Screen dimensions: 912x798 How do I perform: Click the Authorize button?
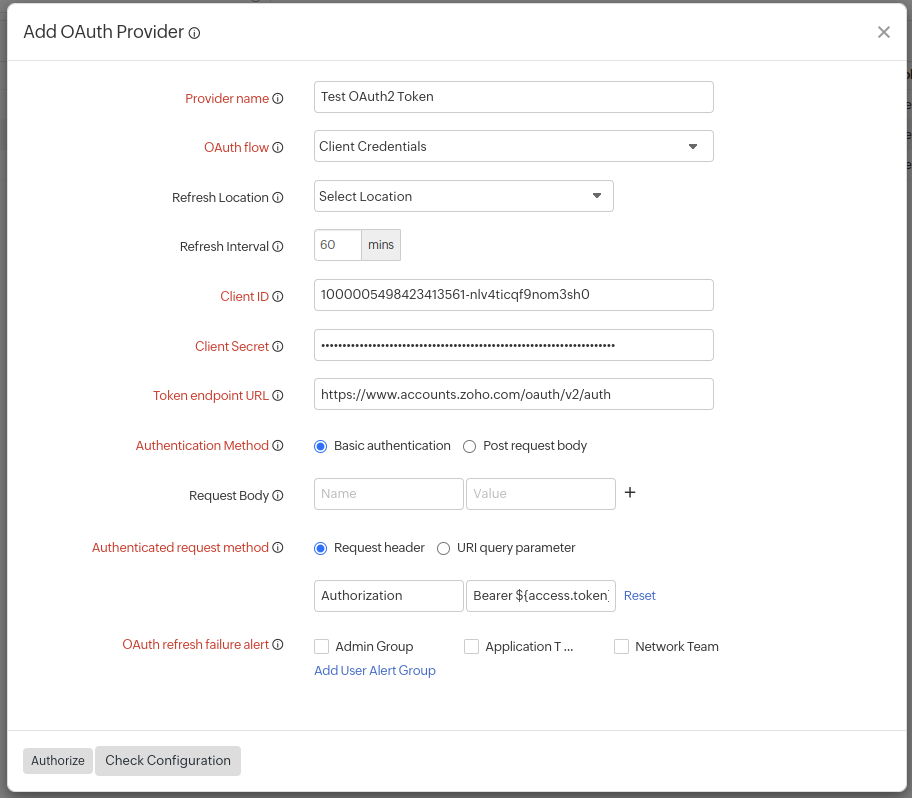(57, 760)
